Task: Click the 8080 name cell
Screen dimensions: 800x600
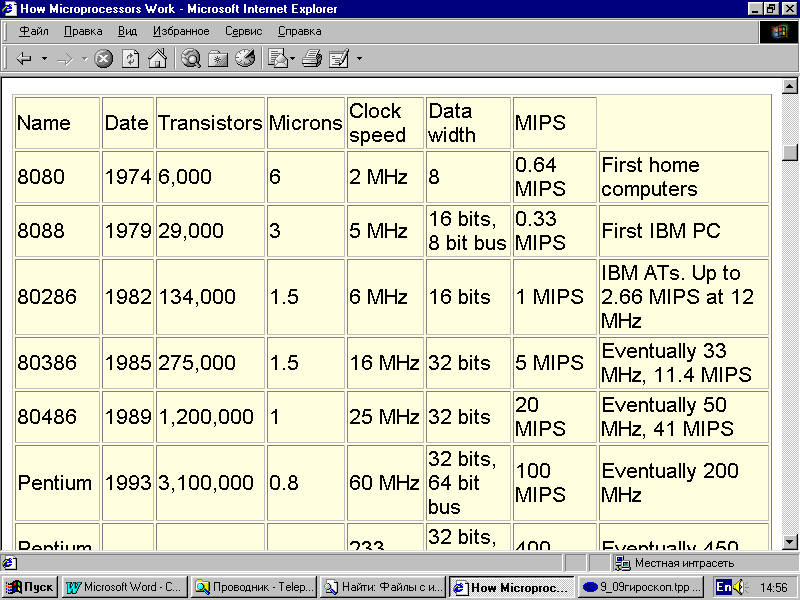Action: (x=57, y=177)
